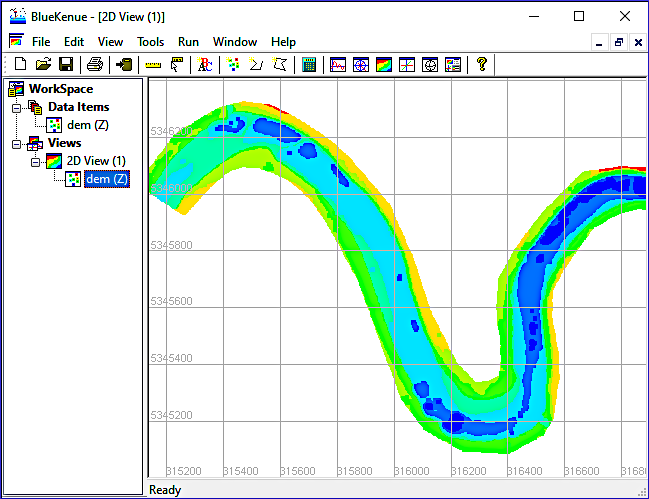Image resolution: width=649 pixels, height=499 pixels.
Task: Click the WorkSpace tree icon
Action: pyautogui.click(x=17, y=89)
